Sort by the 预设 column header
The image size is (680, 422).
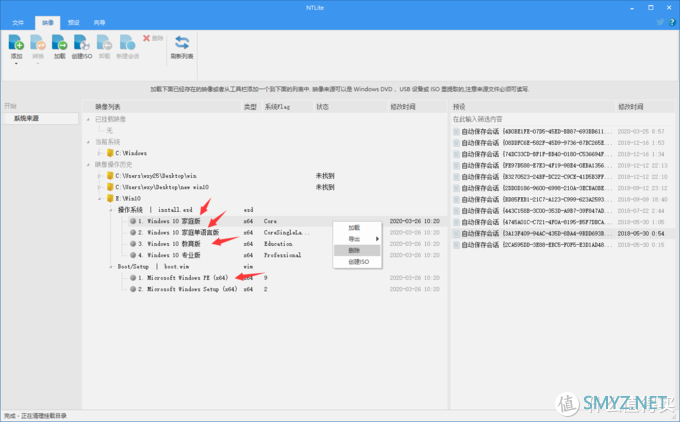[x=533, y=107]
